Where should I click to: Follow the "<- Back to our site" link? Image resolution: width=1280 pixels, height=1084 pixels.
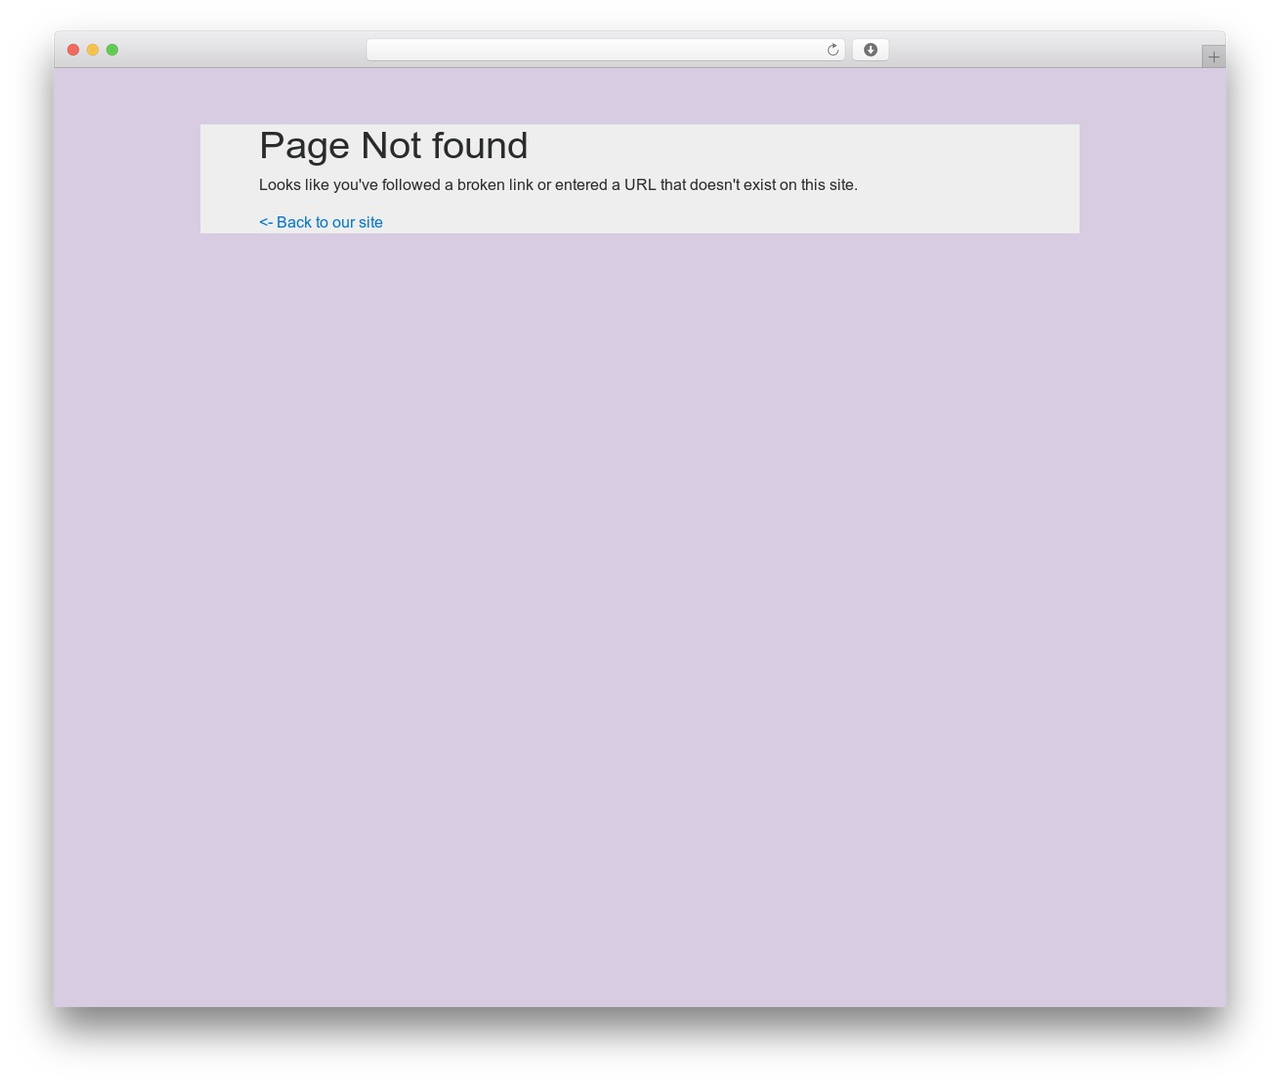[321, 222]
